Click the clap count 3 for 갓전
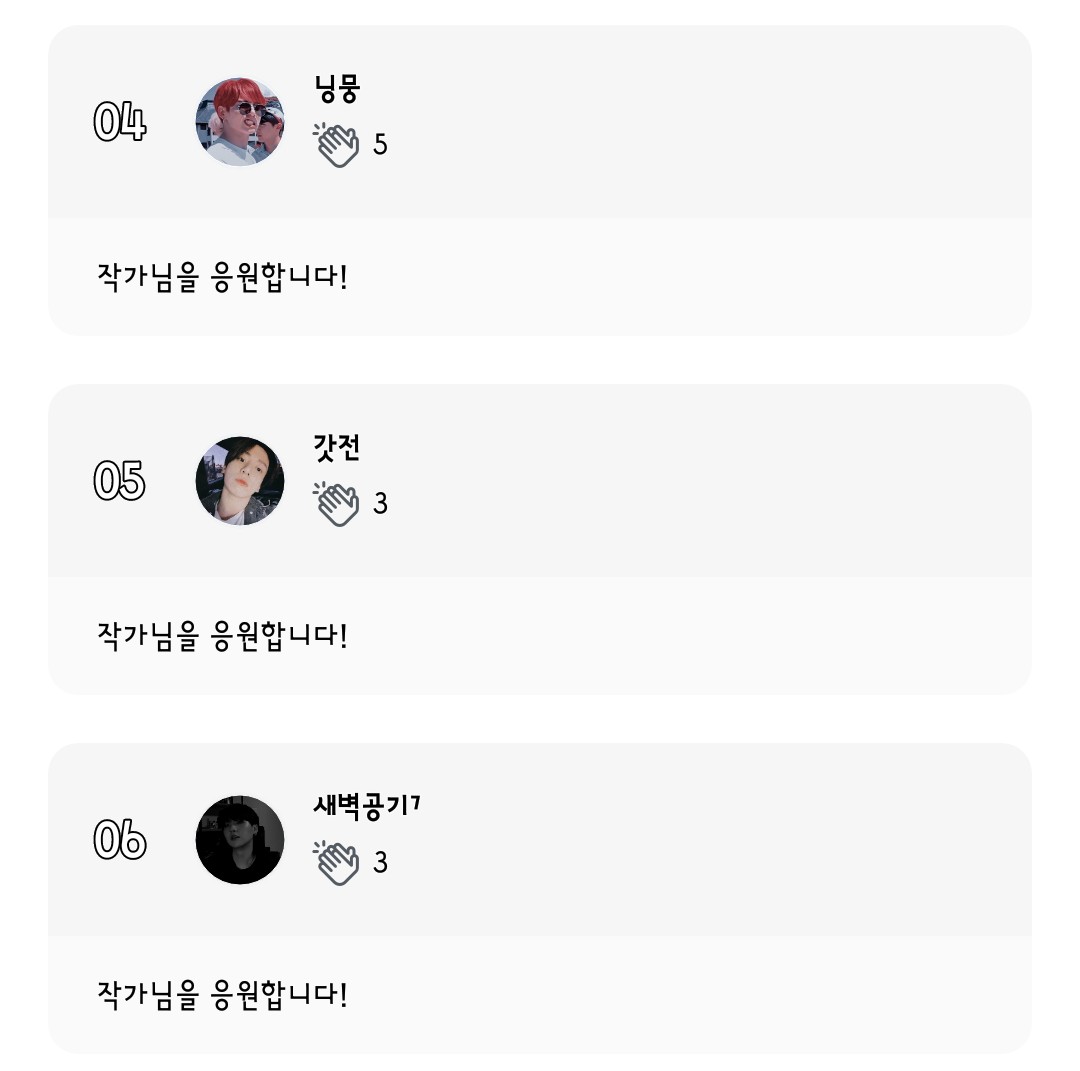Screen dimensions: 1080x1071 [380, 504]
